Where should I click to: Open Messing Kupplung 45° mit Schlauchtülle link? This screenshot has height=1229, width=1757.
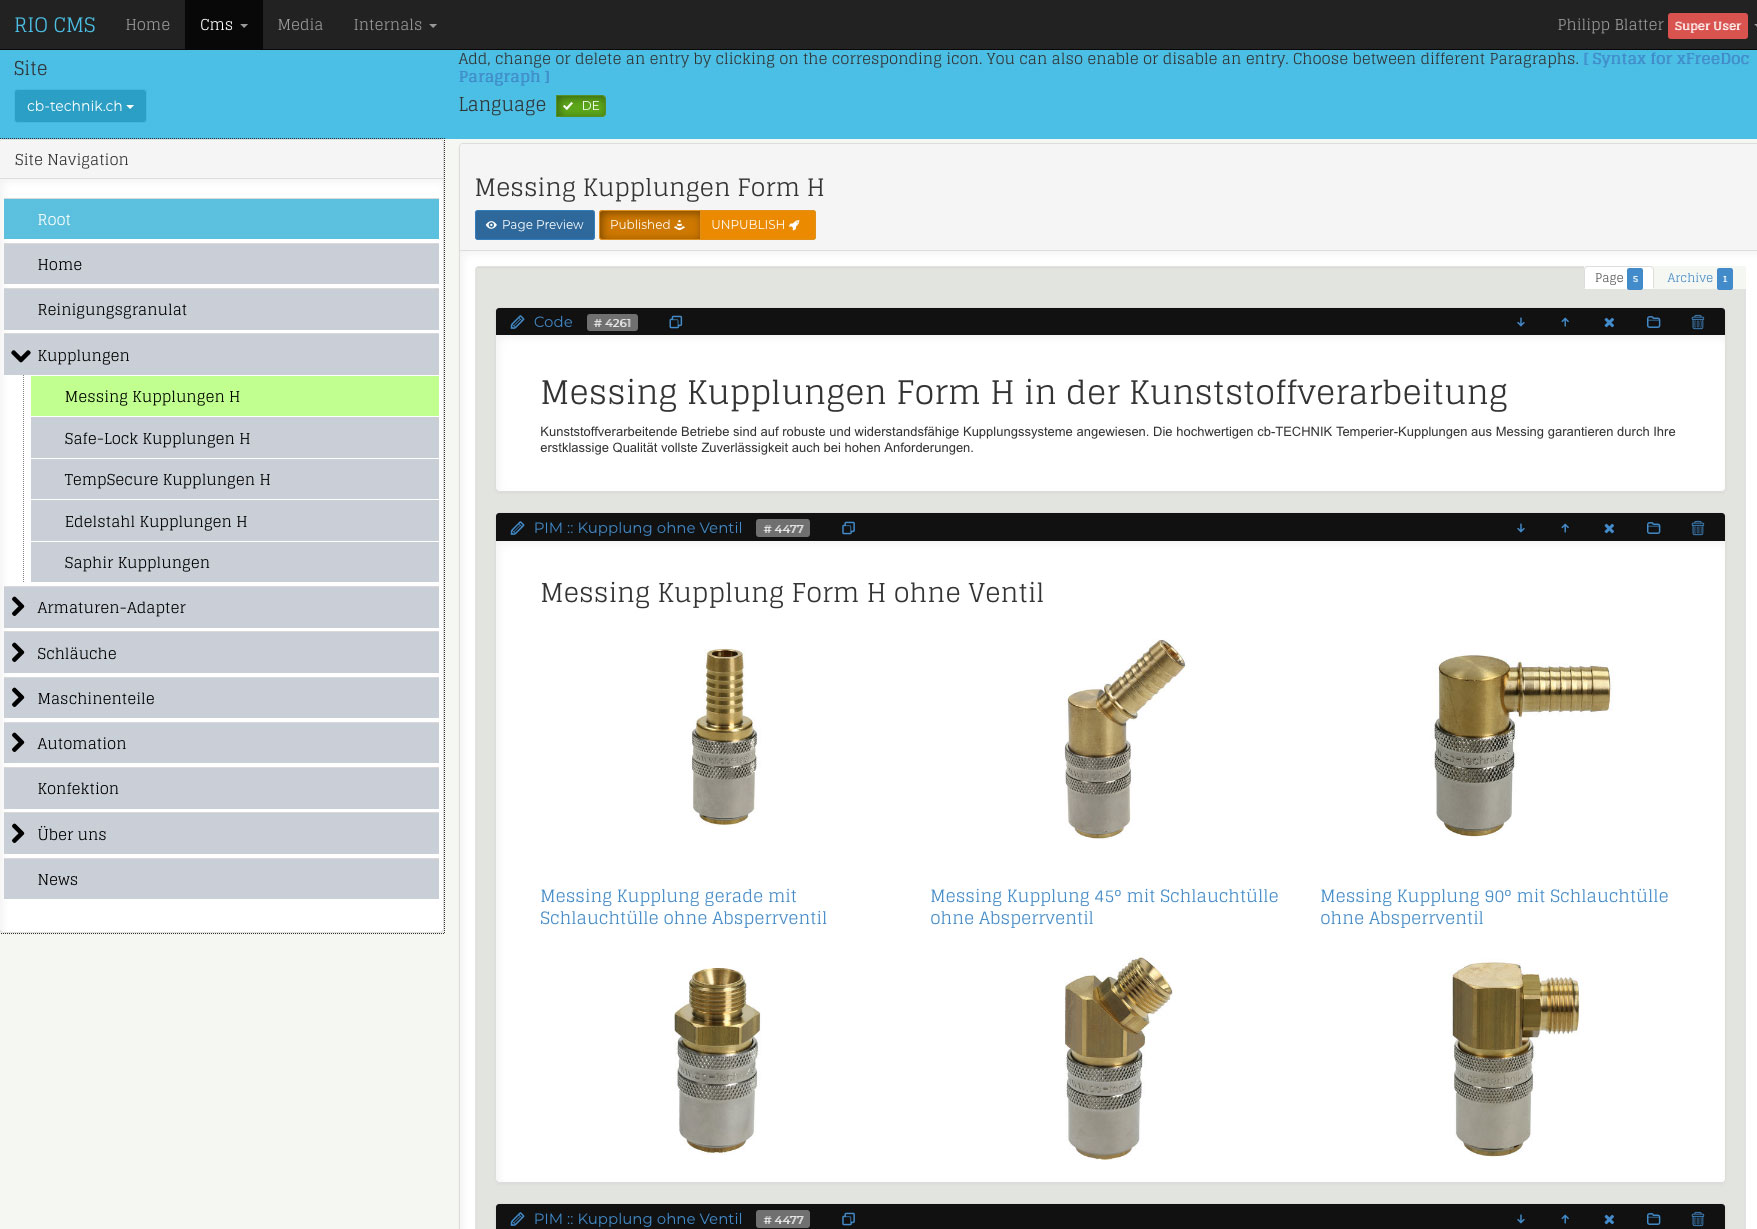pos(1104,907)
